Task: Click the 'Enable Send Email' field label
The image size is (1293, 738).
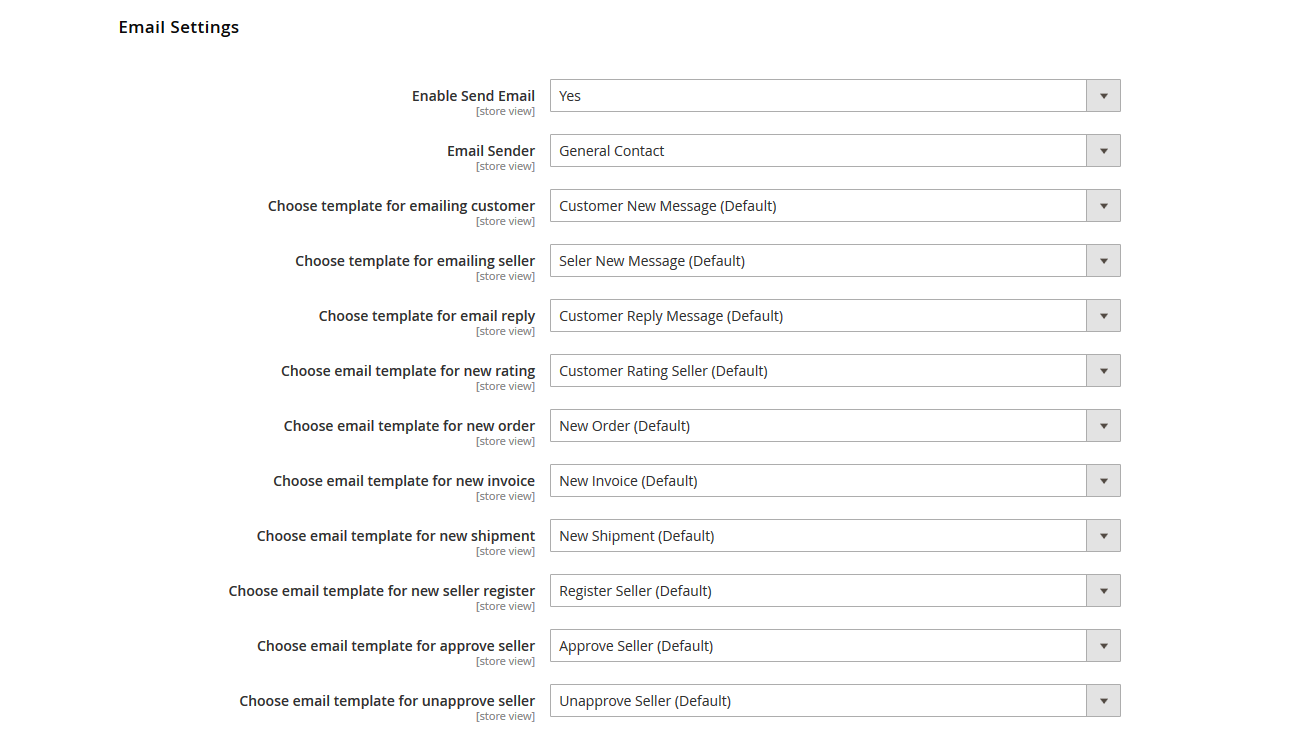Action: (x=473, y=96)
